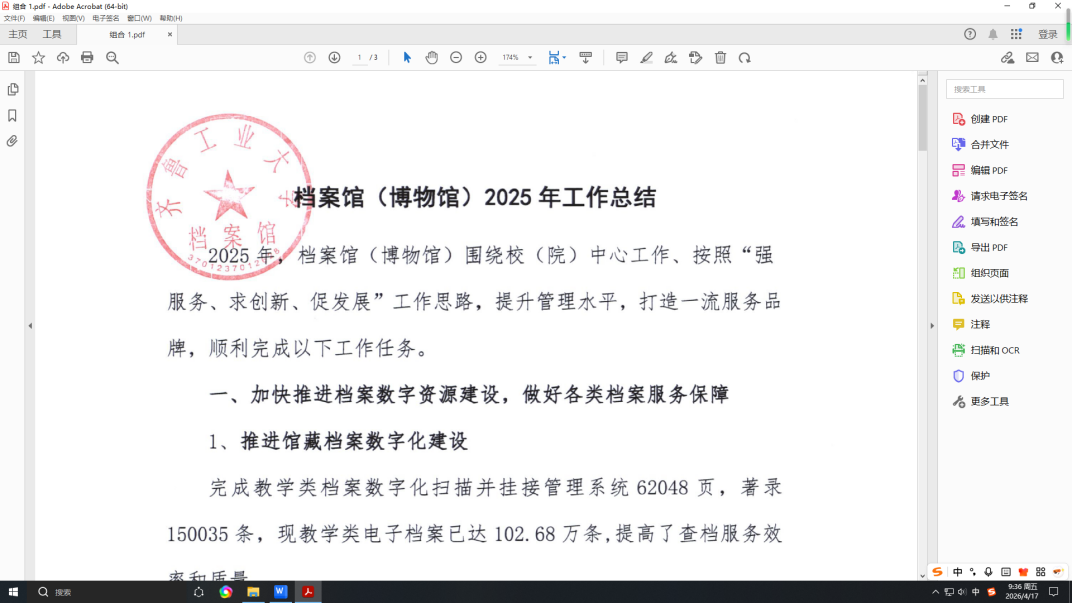Print the document using printer icon

coord(87,58)
